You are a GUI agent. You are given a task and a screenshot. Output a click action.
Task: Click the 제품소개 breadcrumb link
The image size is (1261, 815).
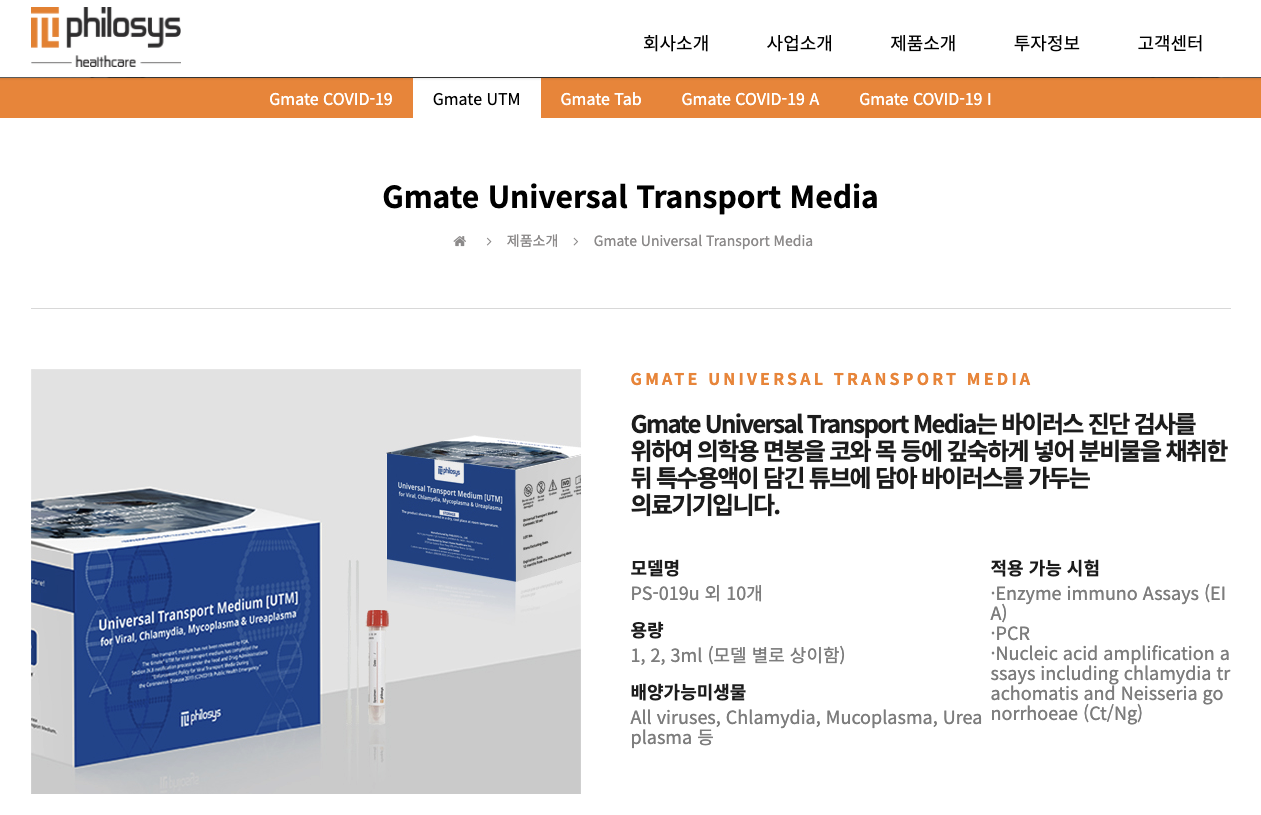tap(532, 241)
